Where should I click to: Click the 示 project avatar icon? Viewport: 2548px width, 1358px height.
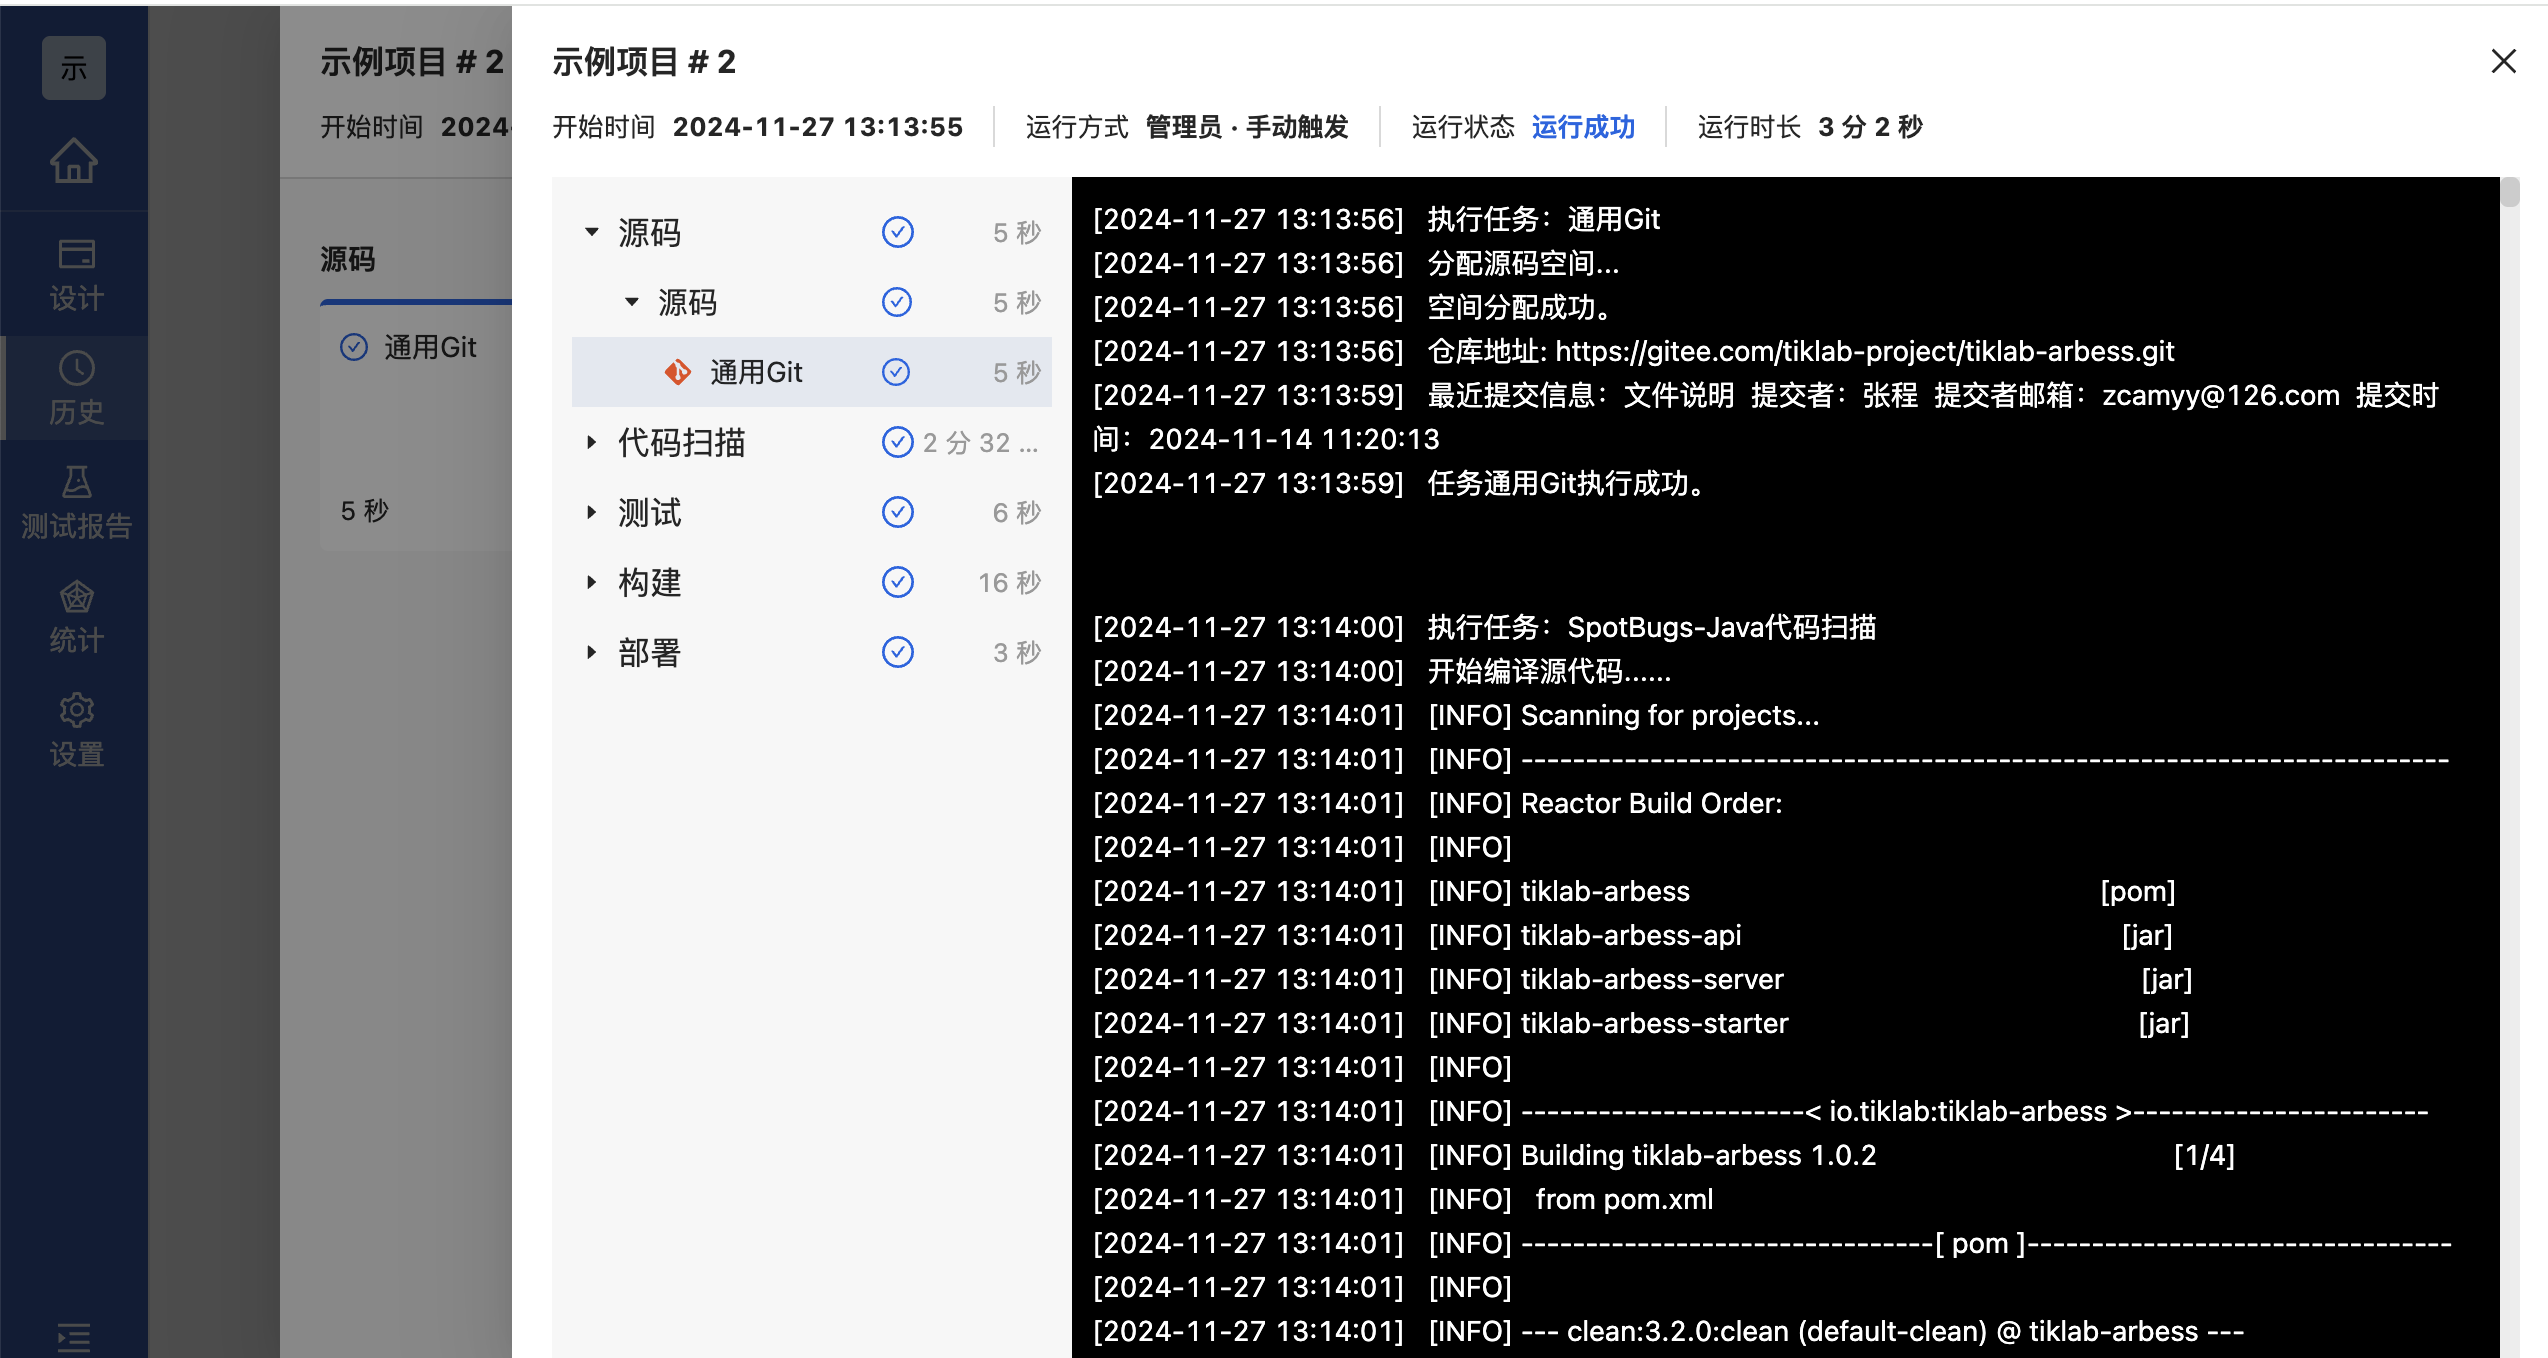click(74, 68)
